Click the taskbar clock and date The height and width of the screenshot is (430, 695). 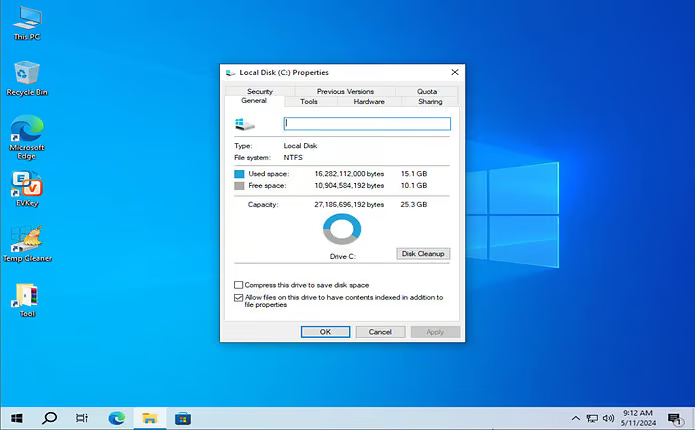638,418
